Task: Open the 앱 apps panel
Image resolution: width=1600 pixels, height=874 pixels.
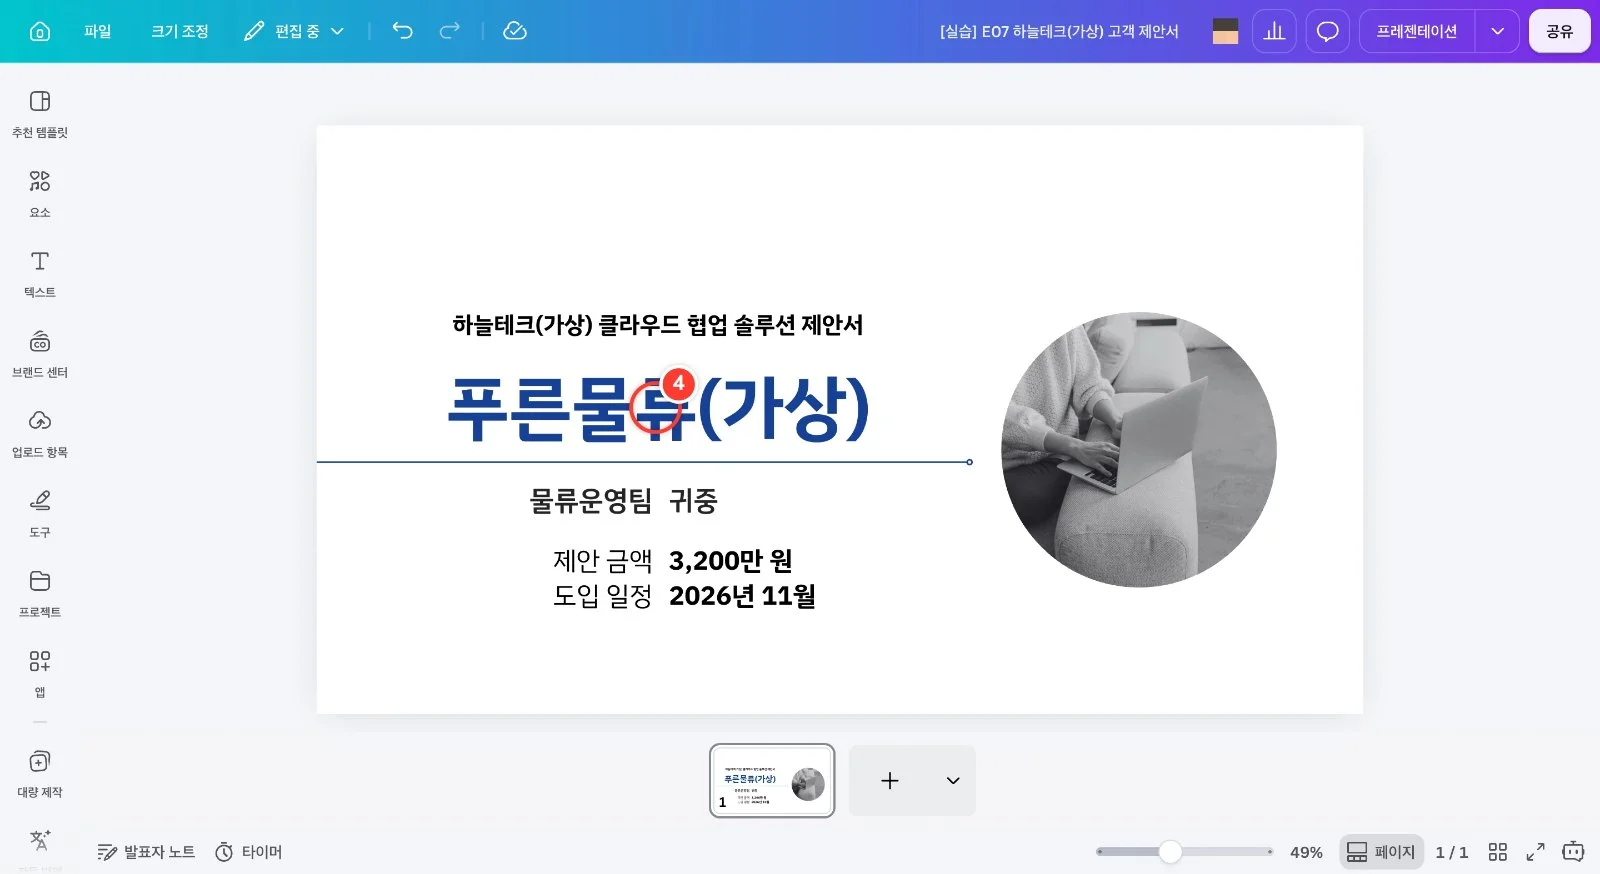Action: 40,674
